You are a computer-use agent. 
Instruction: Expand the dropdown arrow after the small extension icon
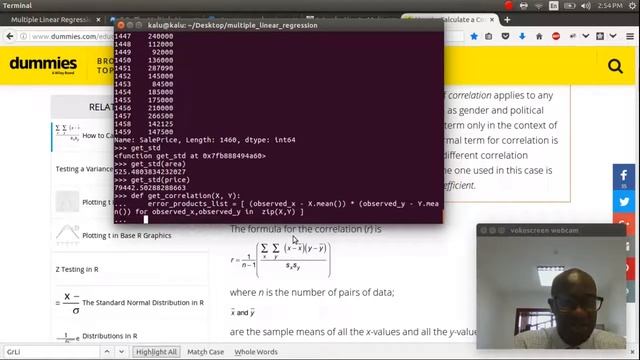(x=586, y=36)
